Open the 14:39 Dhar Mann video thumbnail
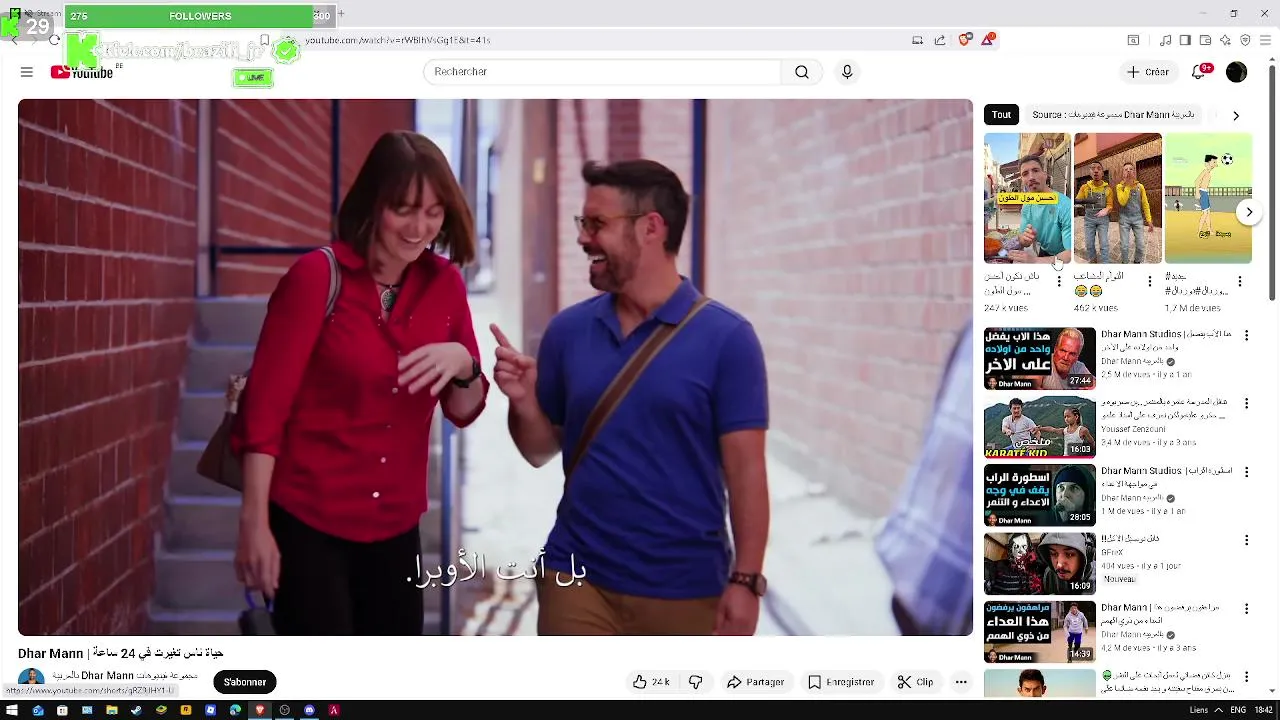This screenshot has width=1280, height=720. 1040,632
